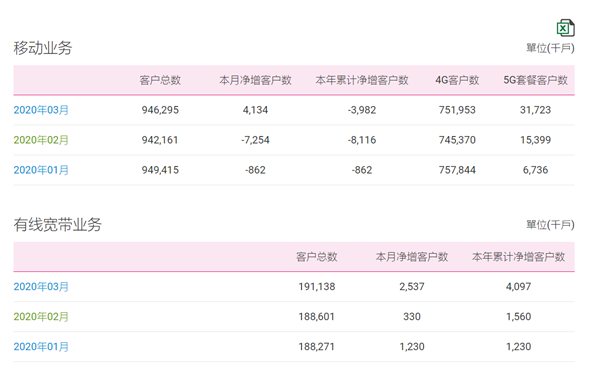The image size is (600, 374).
Task: Select the 946,295 customer total cell
Action: (x=160, y=110)
